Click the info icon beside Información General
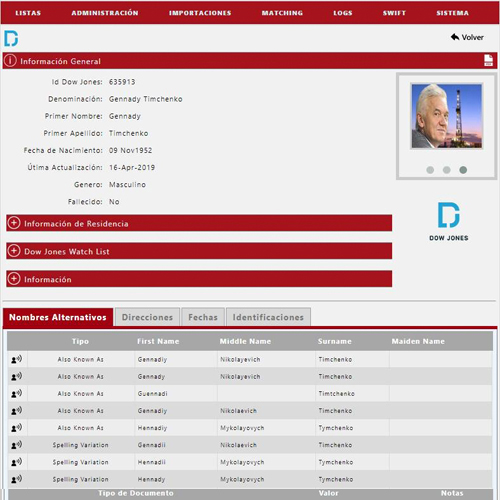Screen dimensions: 500x500 10,61
